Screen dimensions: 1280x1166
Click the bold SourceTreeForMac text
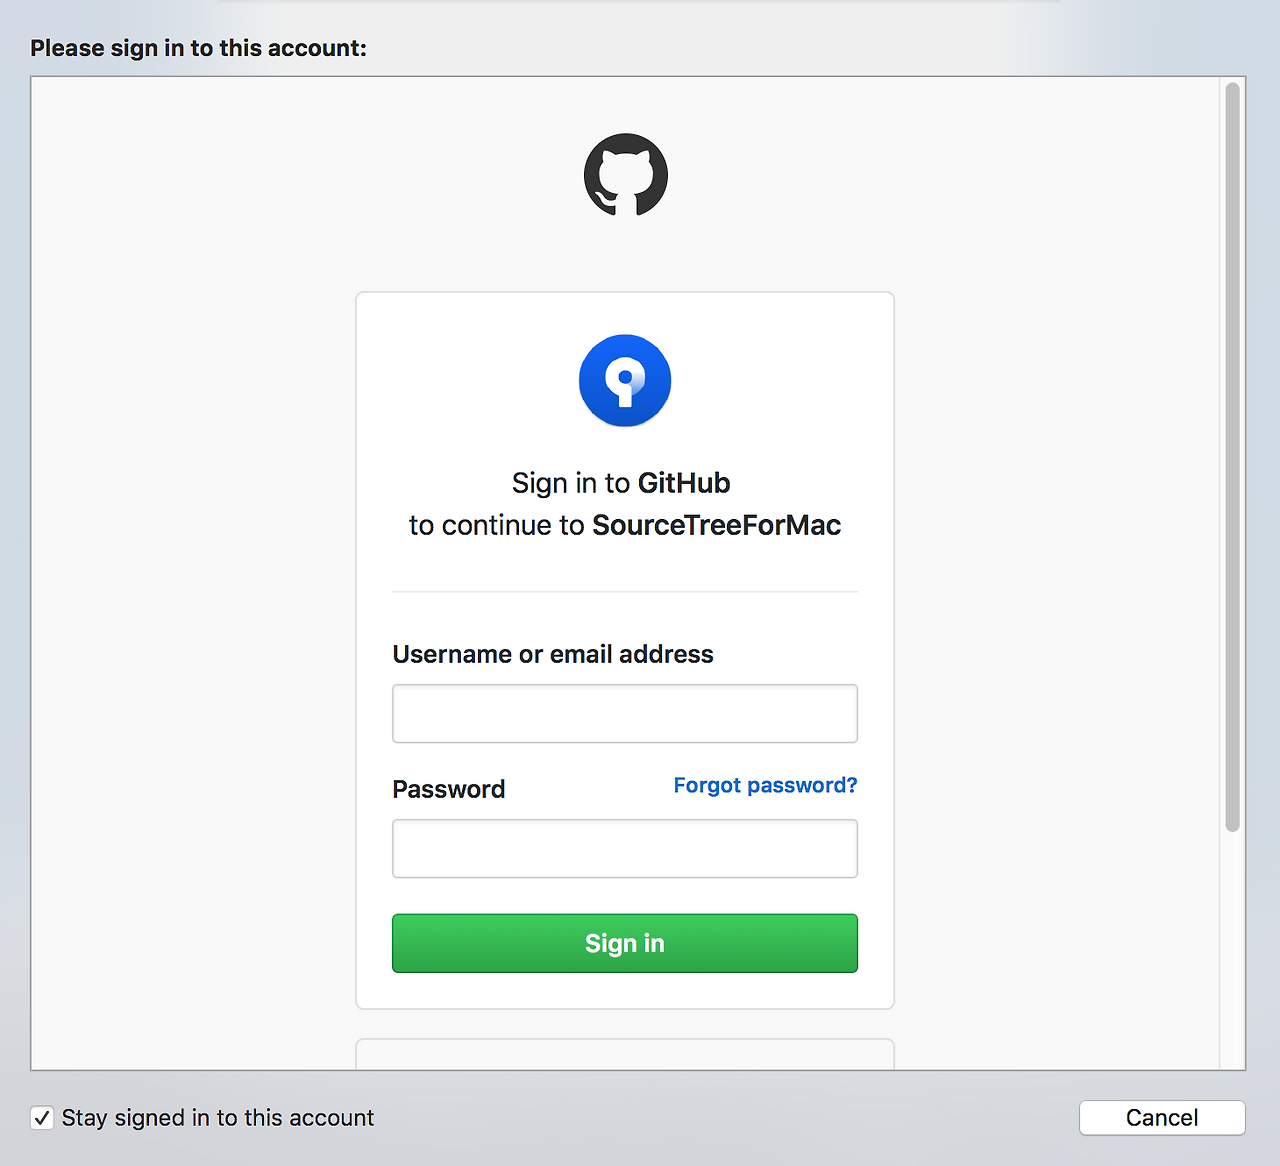[x=716, y=525]
